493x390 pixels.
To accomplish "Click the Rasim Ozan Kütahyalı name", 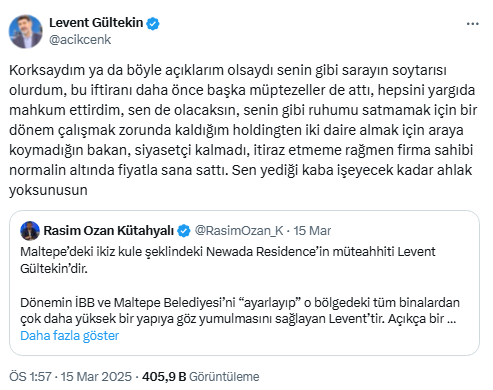I will 109,231.
